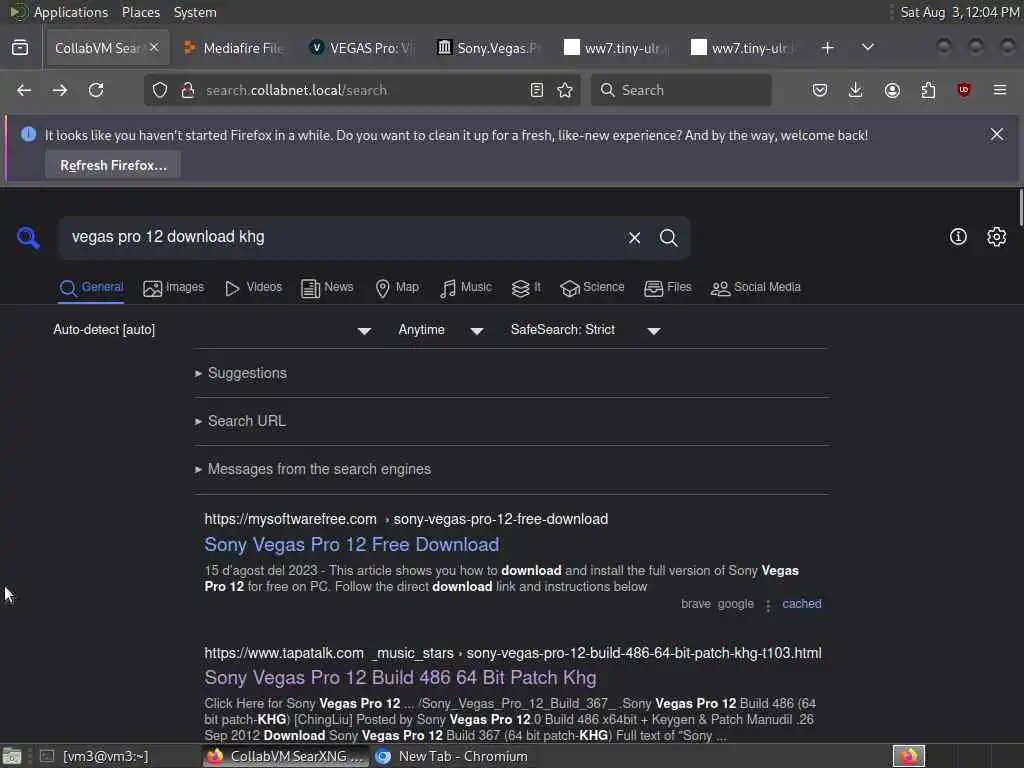Select the Images search category
The image size is (1024, 768).
tap(174, 287)
